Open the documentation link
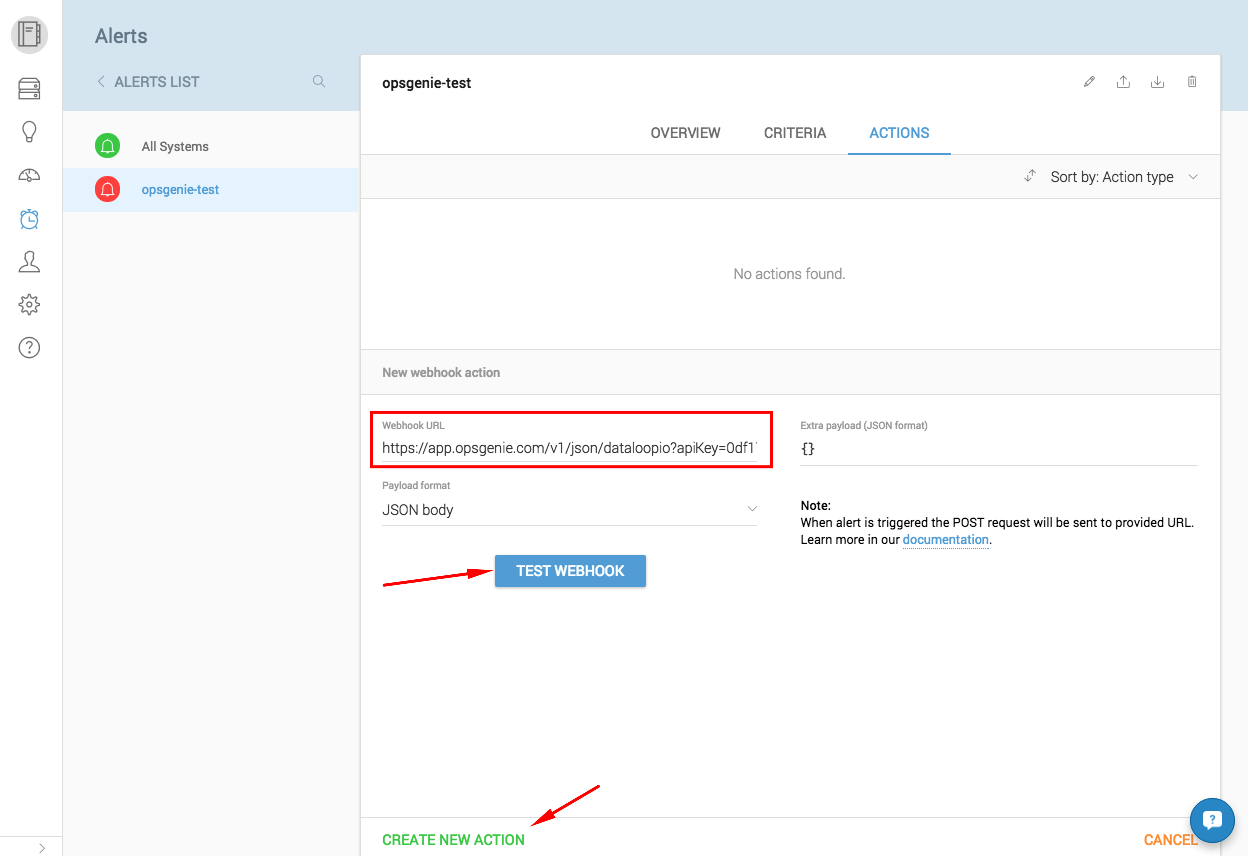Image resolution: width=1248 pixels, height=856 pixels. (x=945, y=540)
